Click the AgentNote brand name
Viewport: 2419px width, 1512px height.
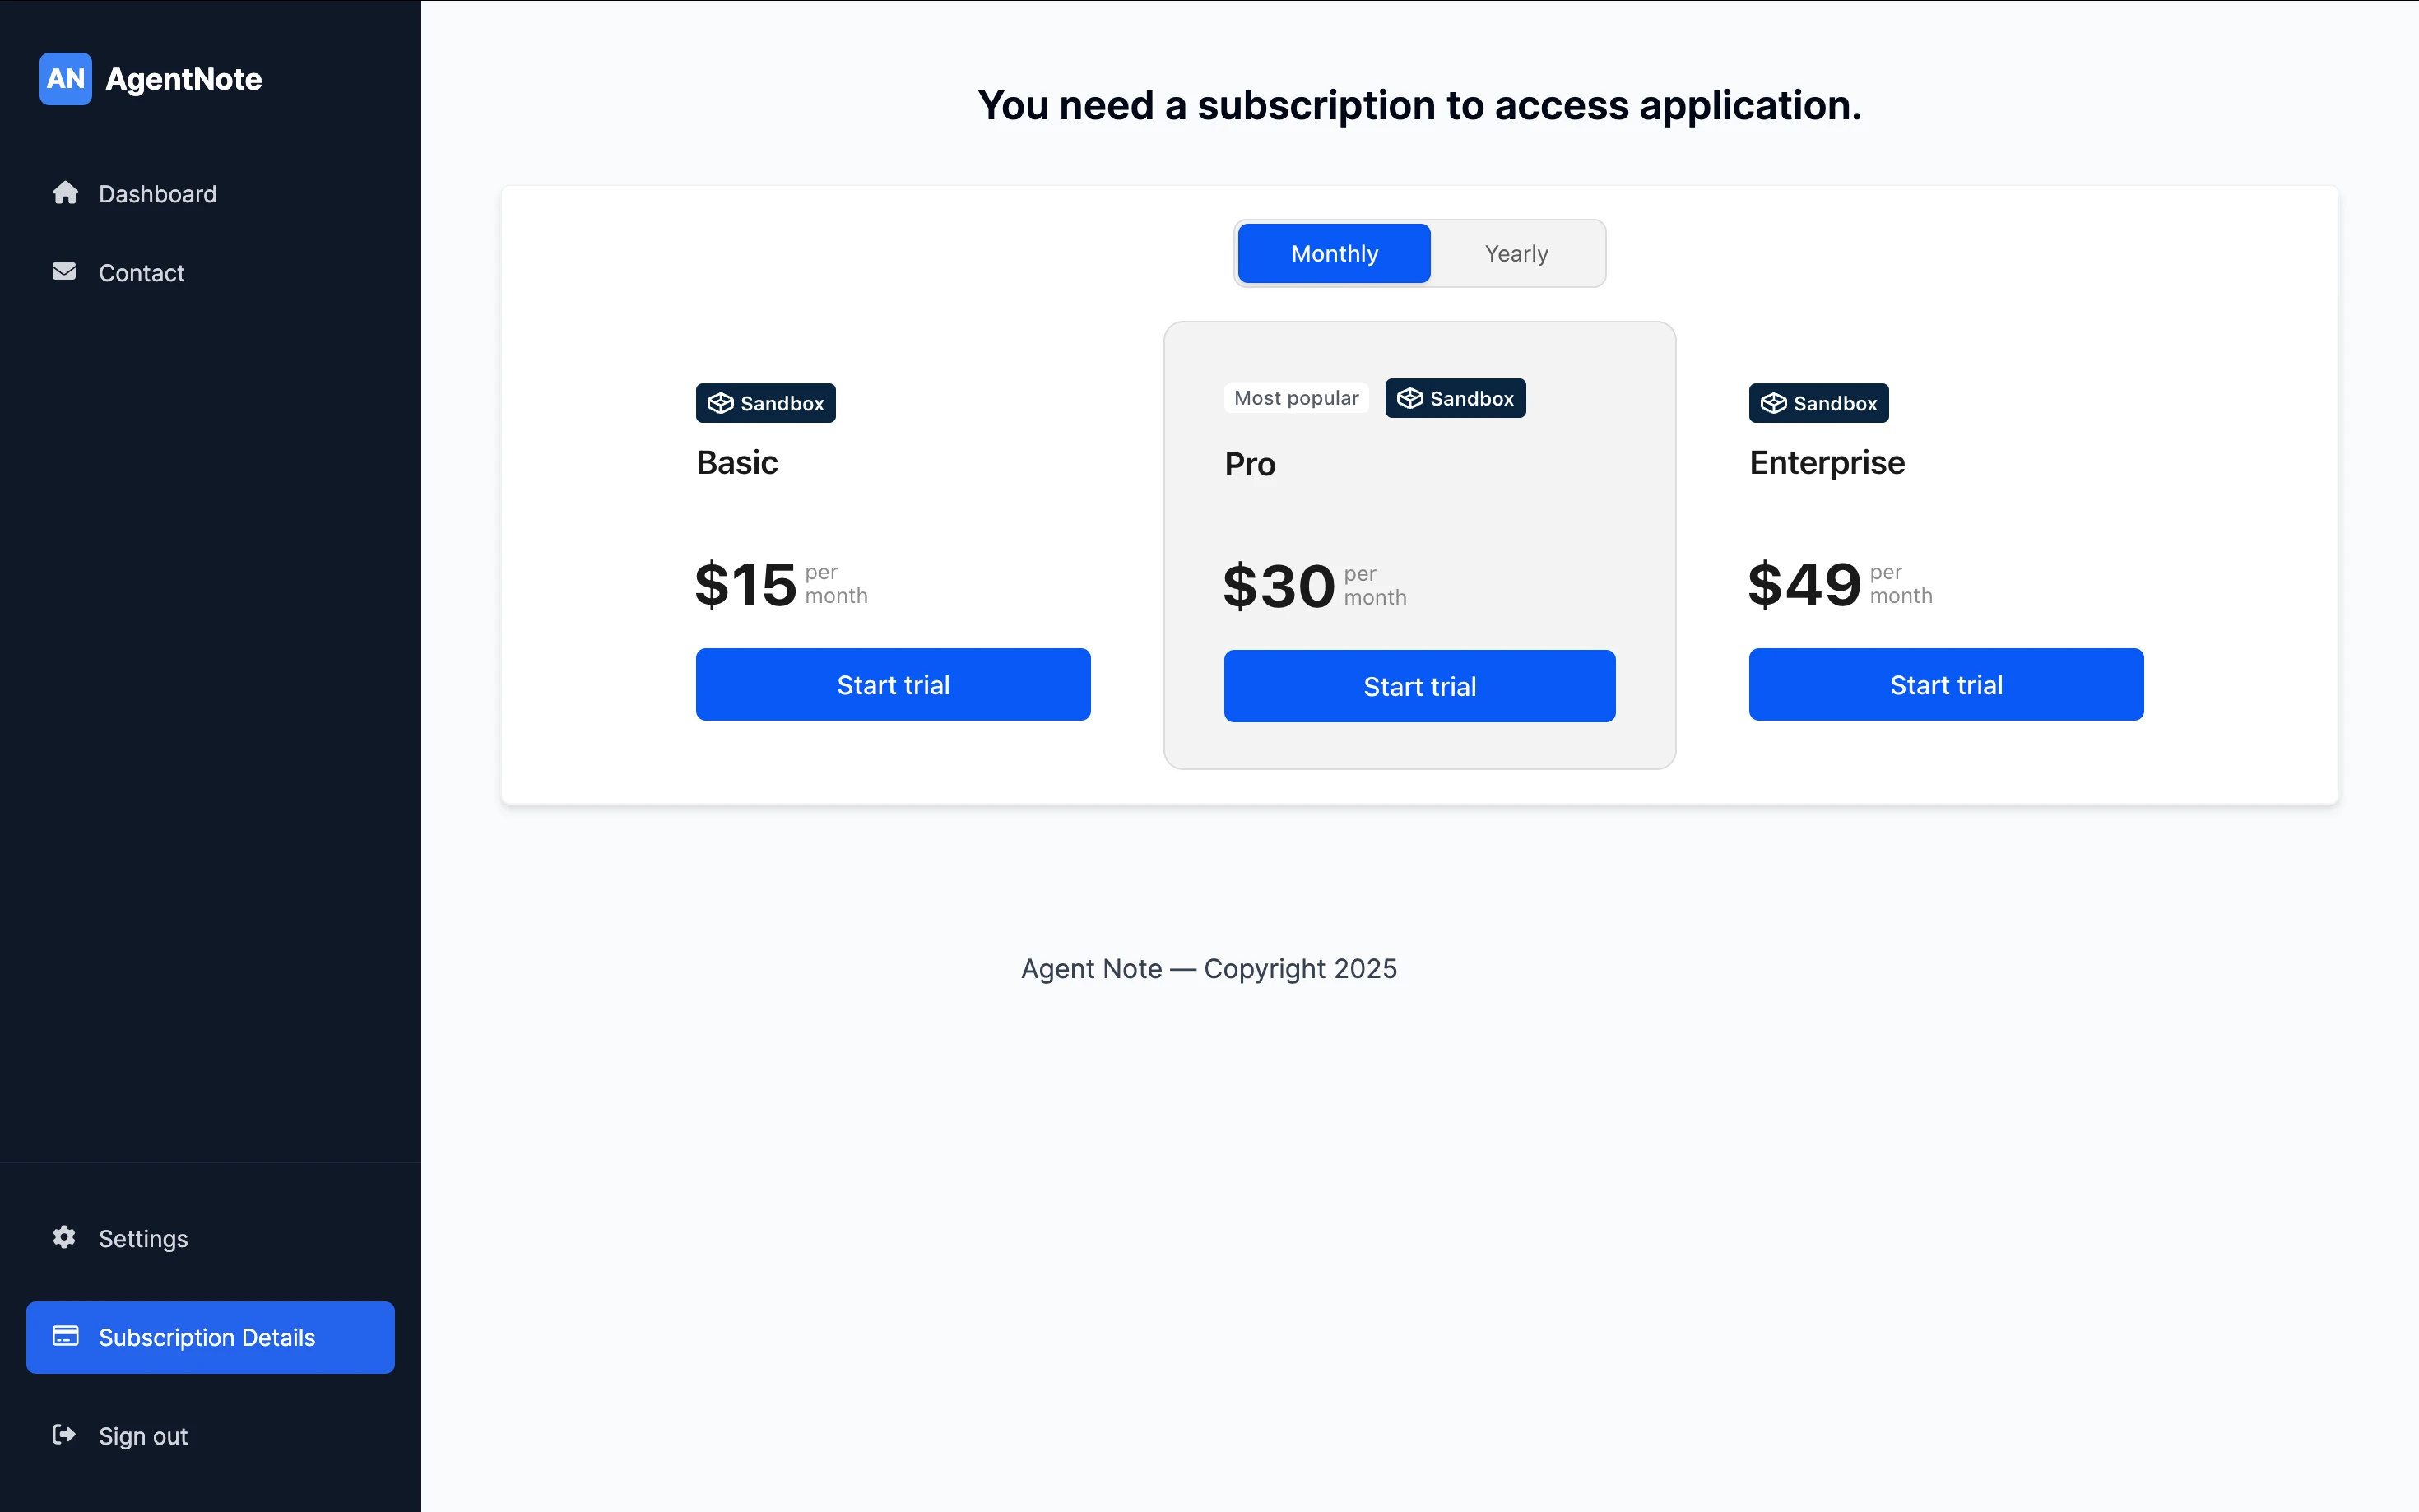point(184,79)
